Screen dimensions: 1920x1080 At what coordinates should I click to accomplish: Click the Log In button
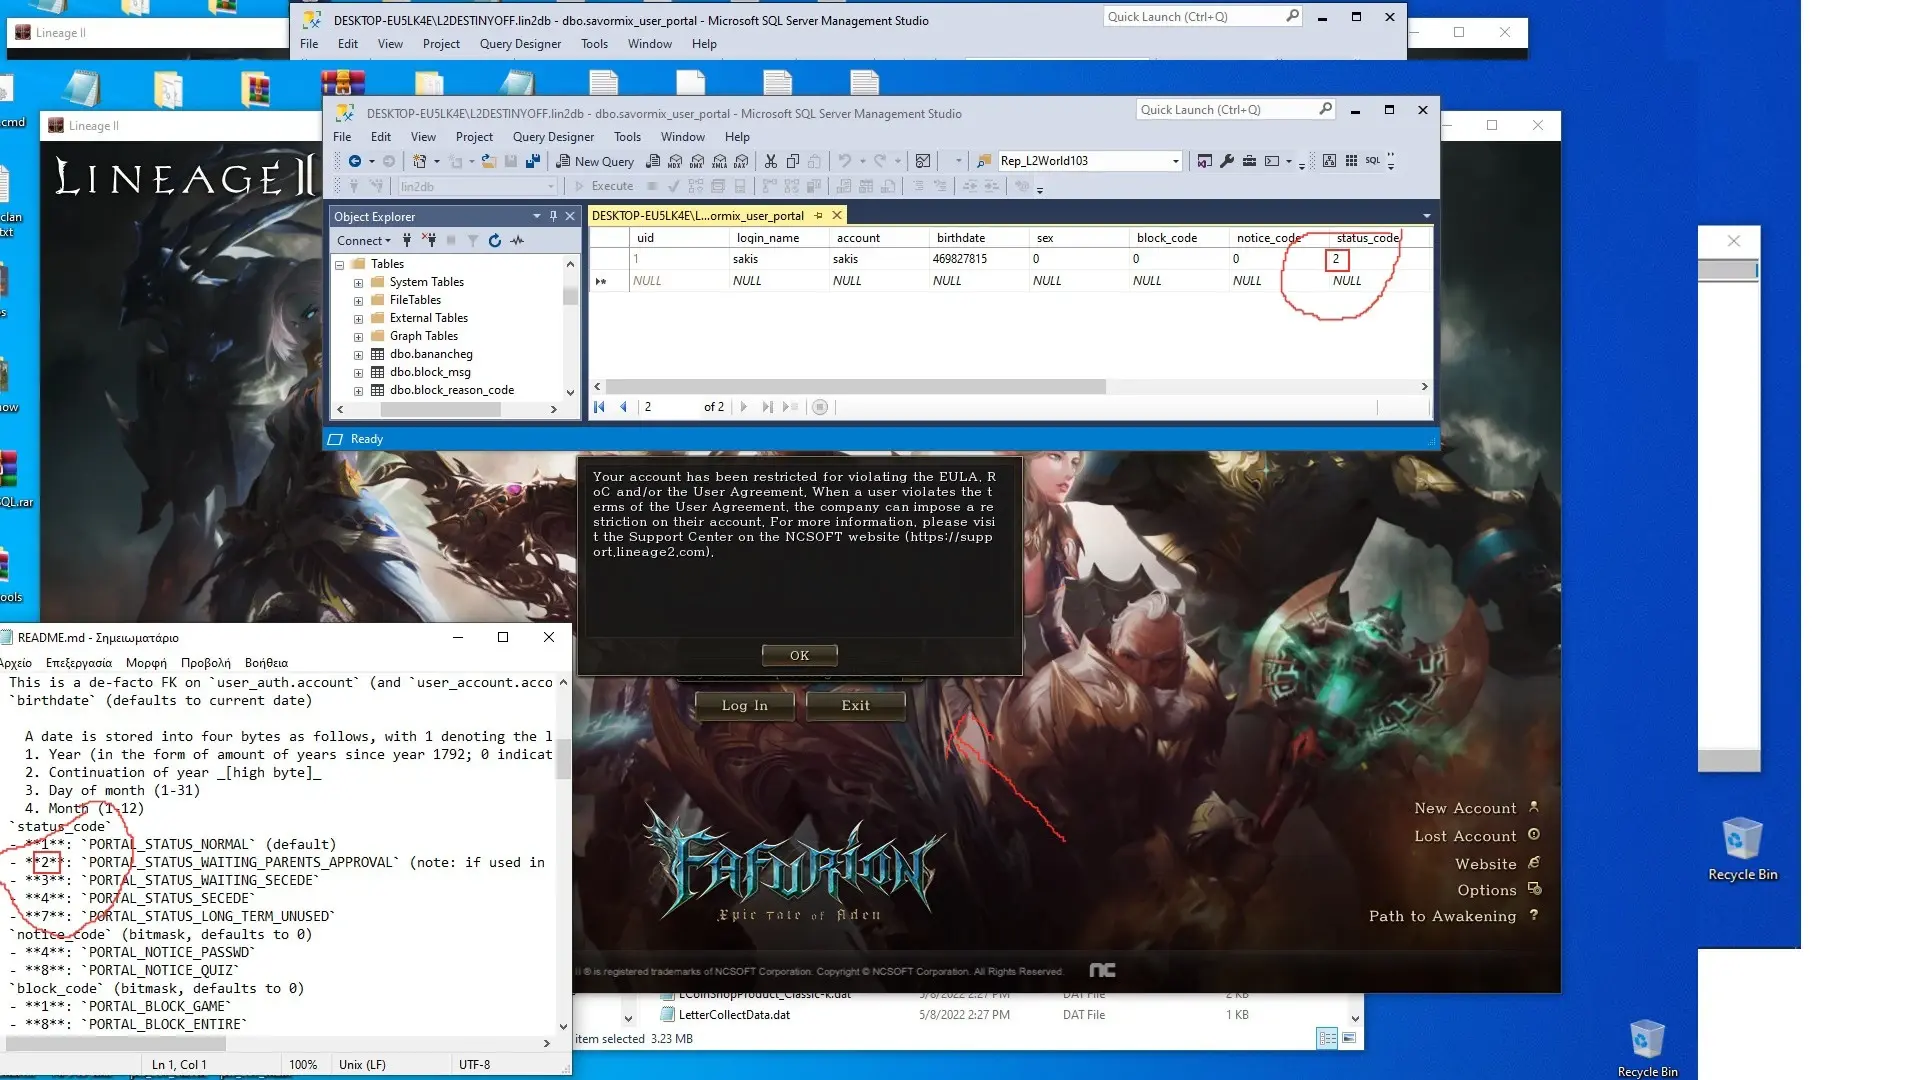tap(745, 705)
